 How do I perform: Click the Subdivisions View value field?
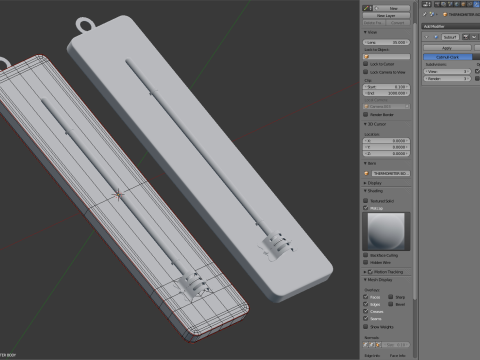click(447, 71)
